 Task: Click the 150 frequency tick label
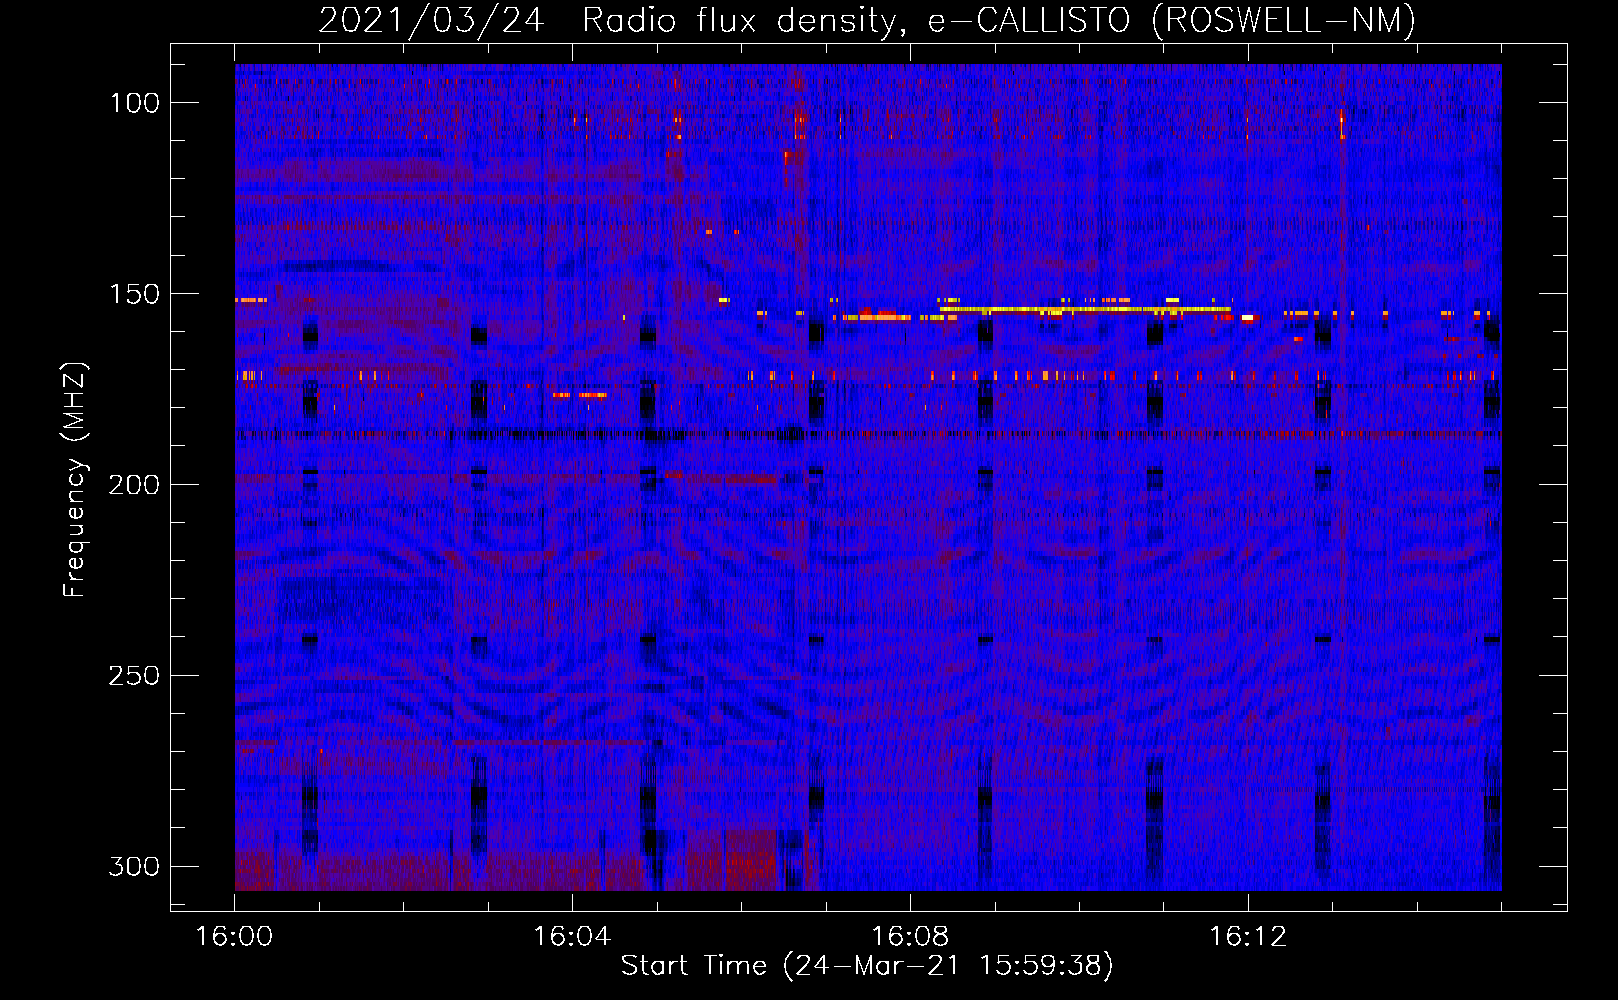134,294
